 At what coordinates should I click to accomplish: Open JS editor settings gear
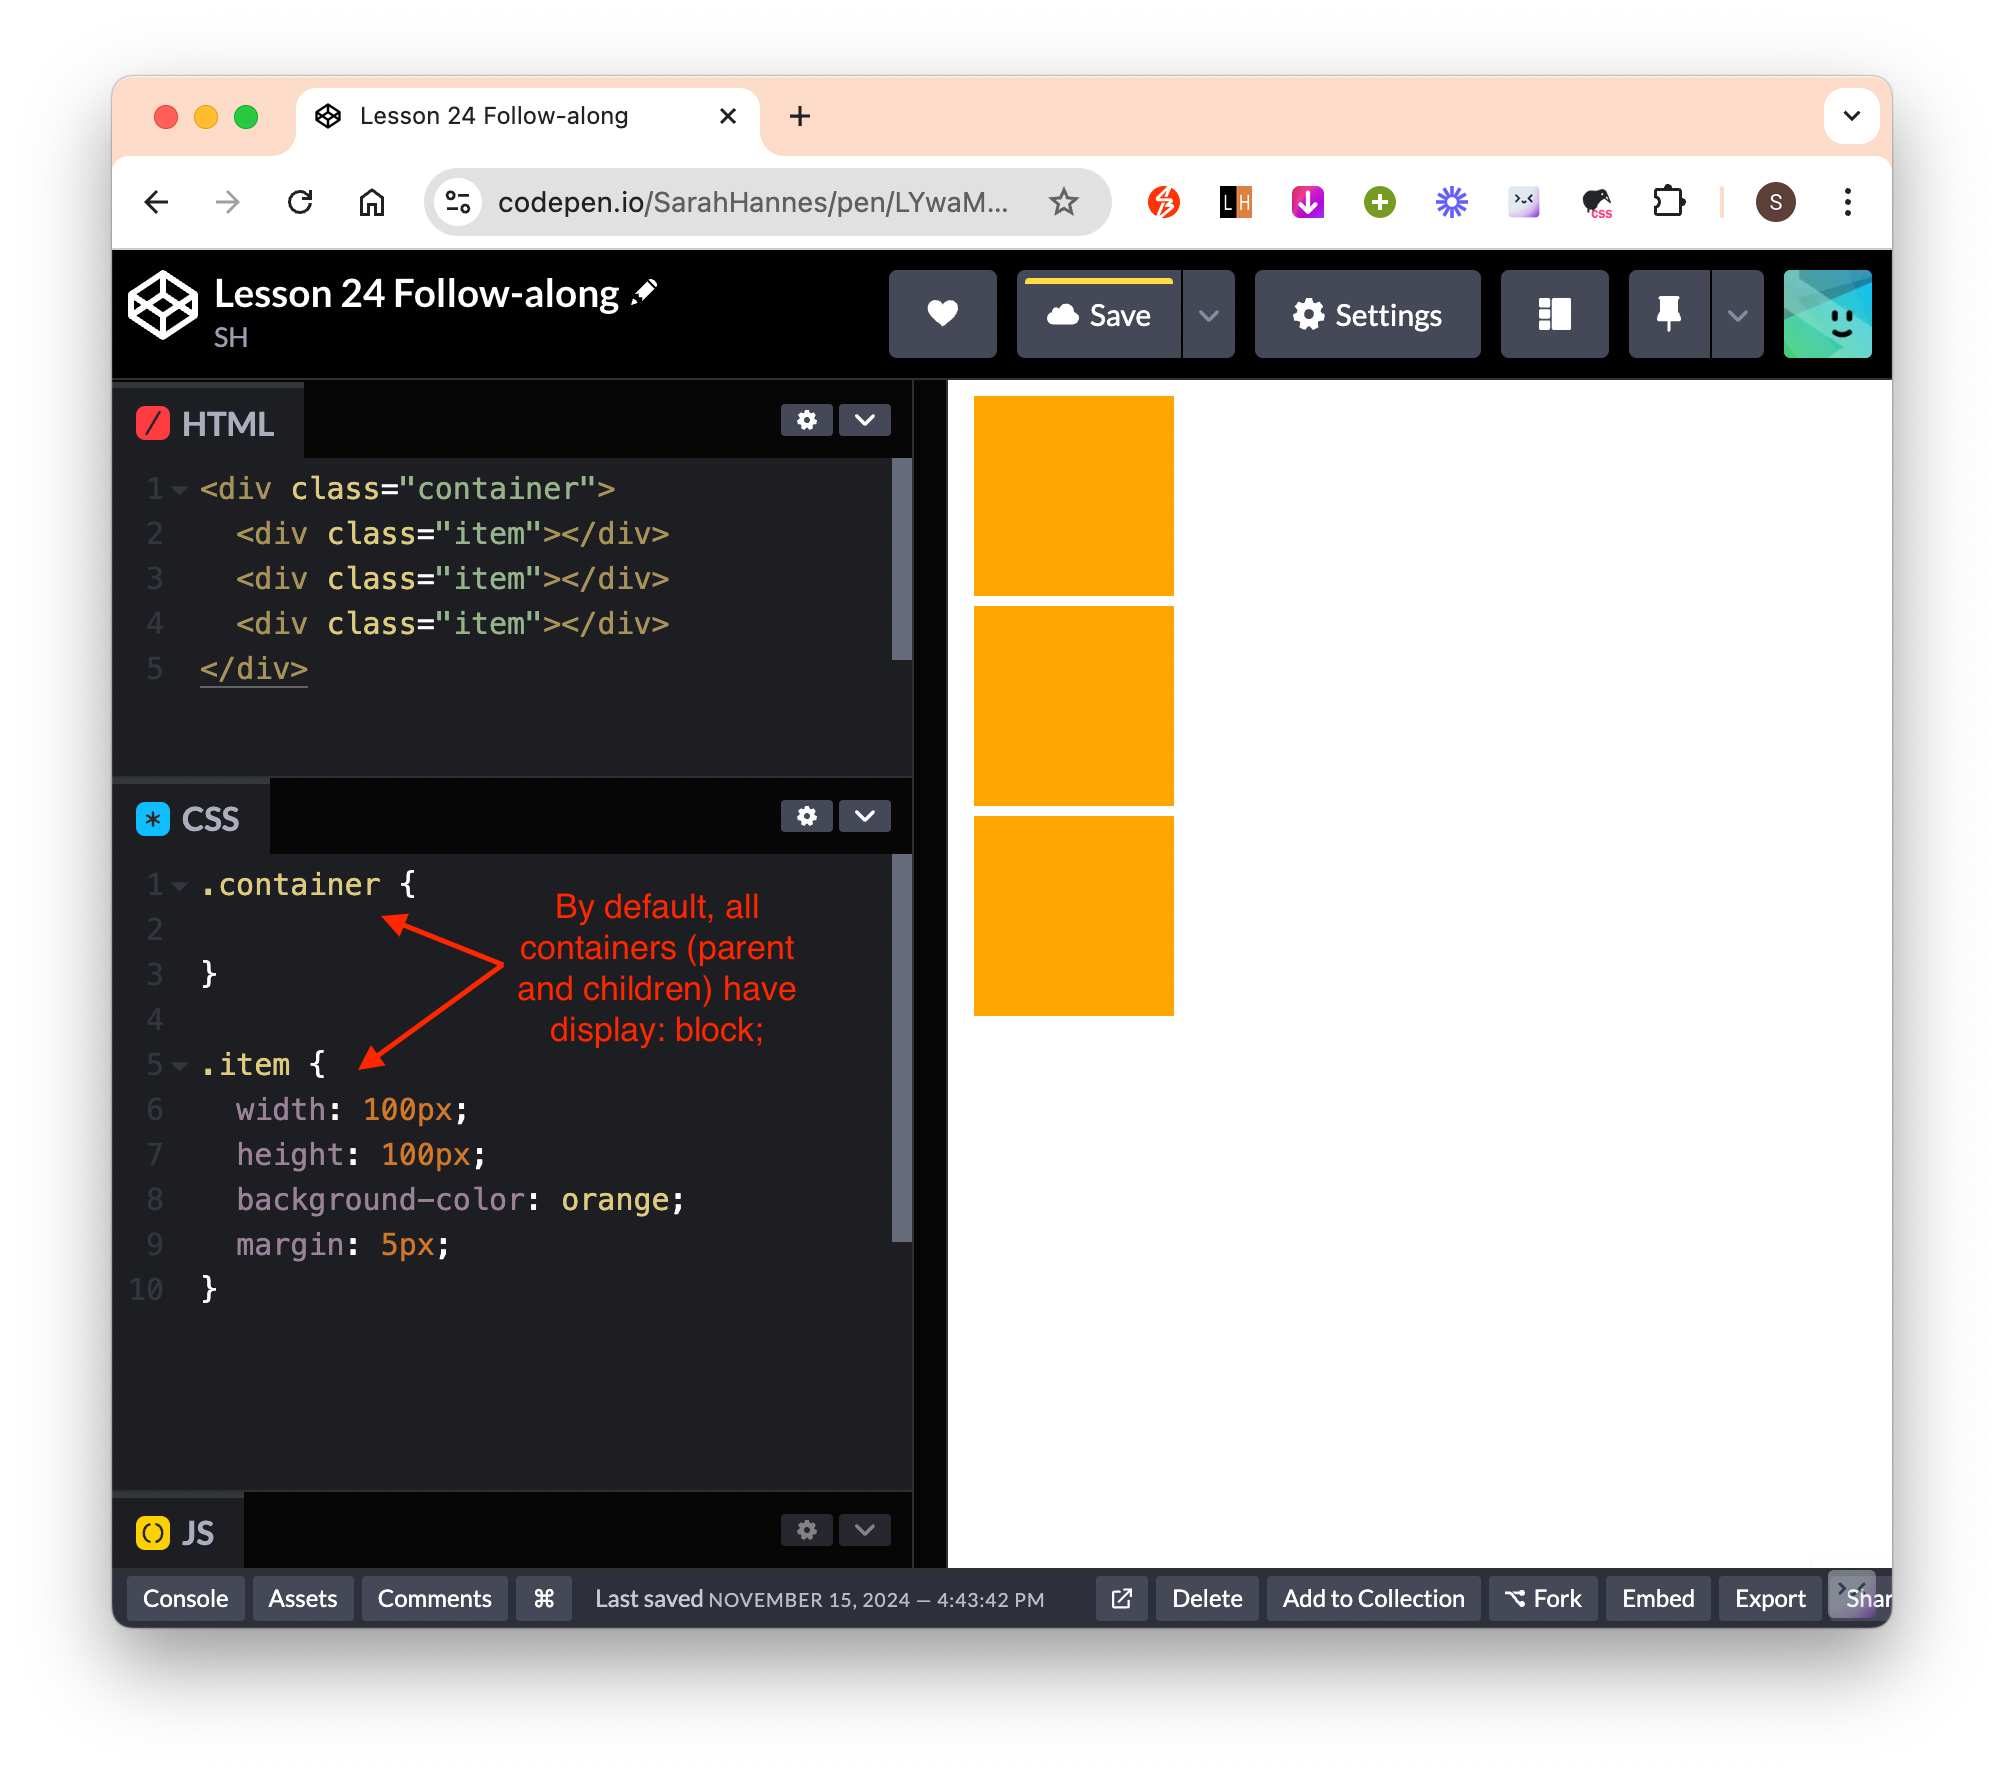tap(806, 1530)
